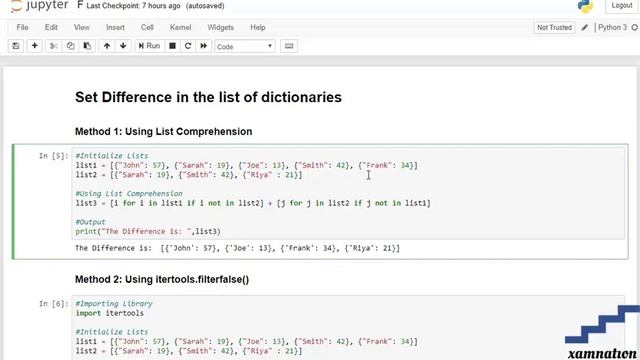Viewport: 640px width, 360px height.
Task: Restart kernel and rerun all icon
Action: click(204, 46)
